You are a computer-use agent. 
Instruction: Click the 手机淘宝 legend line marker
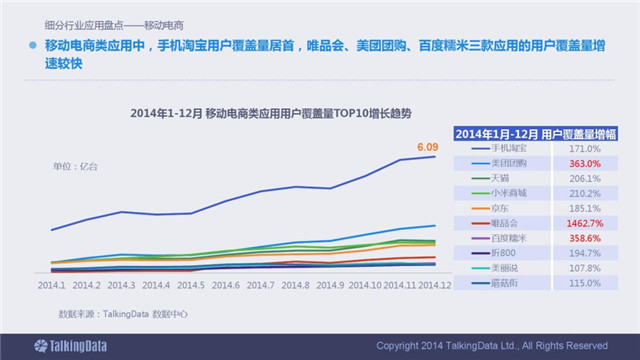[480, 149]
